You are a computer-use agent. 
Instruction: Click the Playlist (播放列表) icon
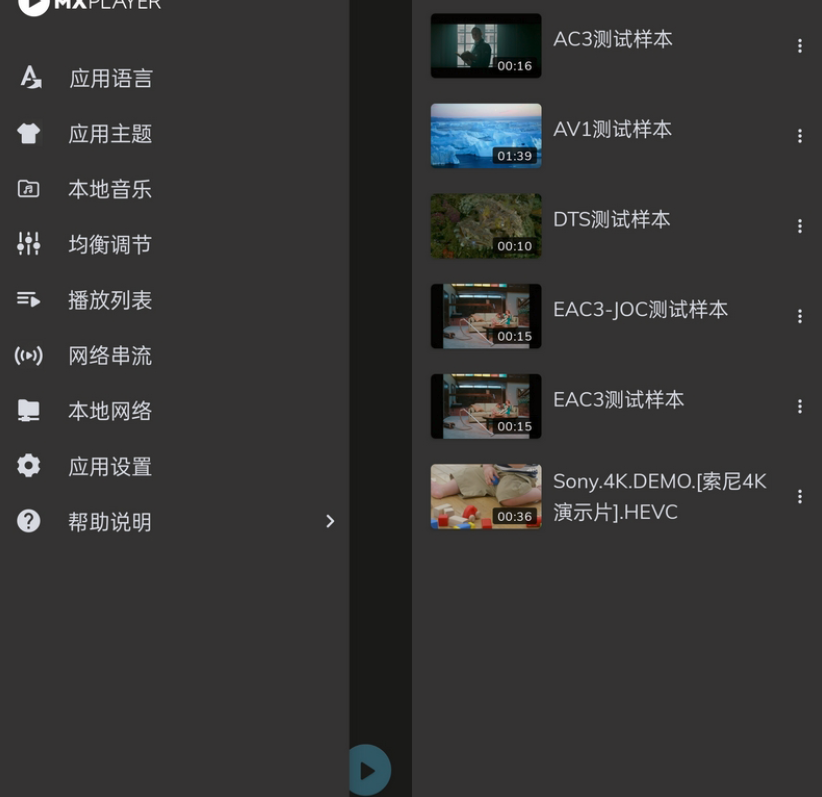(28, 299)
